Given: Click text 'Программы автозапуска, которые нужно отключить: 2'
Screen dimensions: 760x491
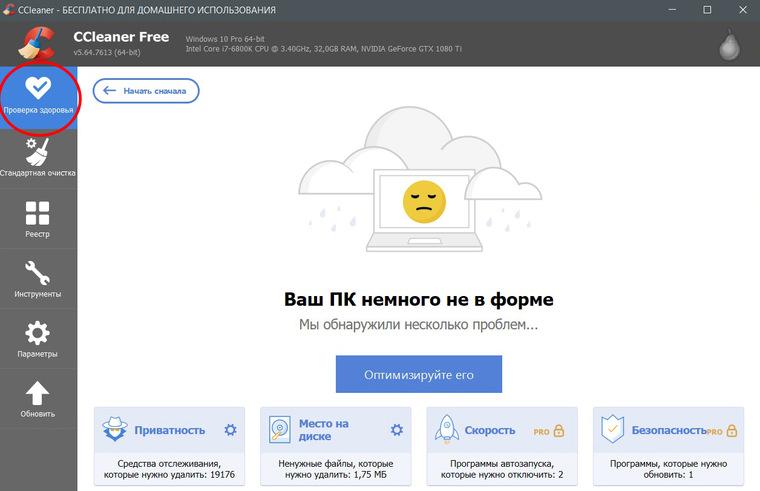Looking at the screenshot, I should pos(502,469).
